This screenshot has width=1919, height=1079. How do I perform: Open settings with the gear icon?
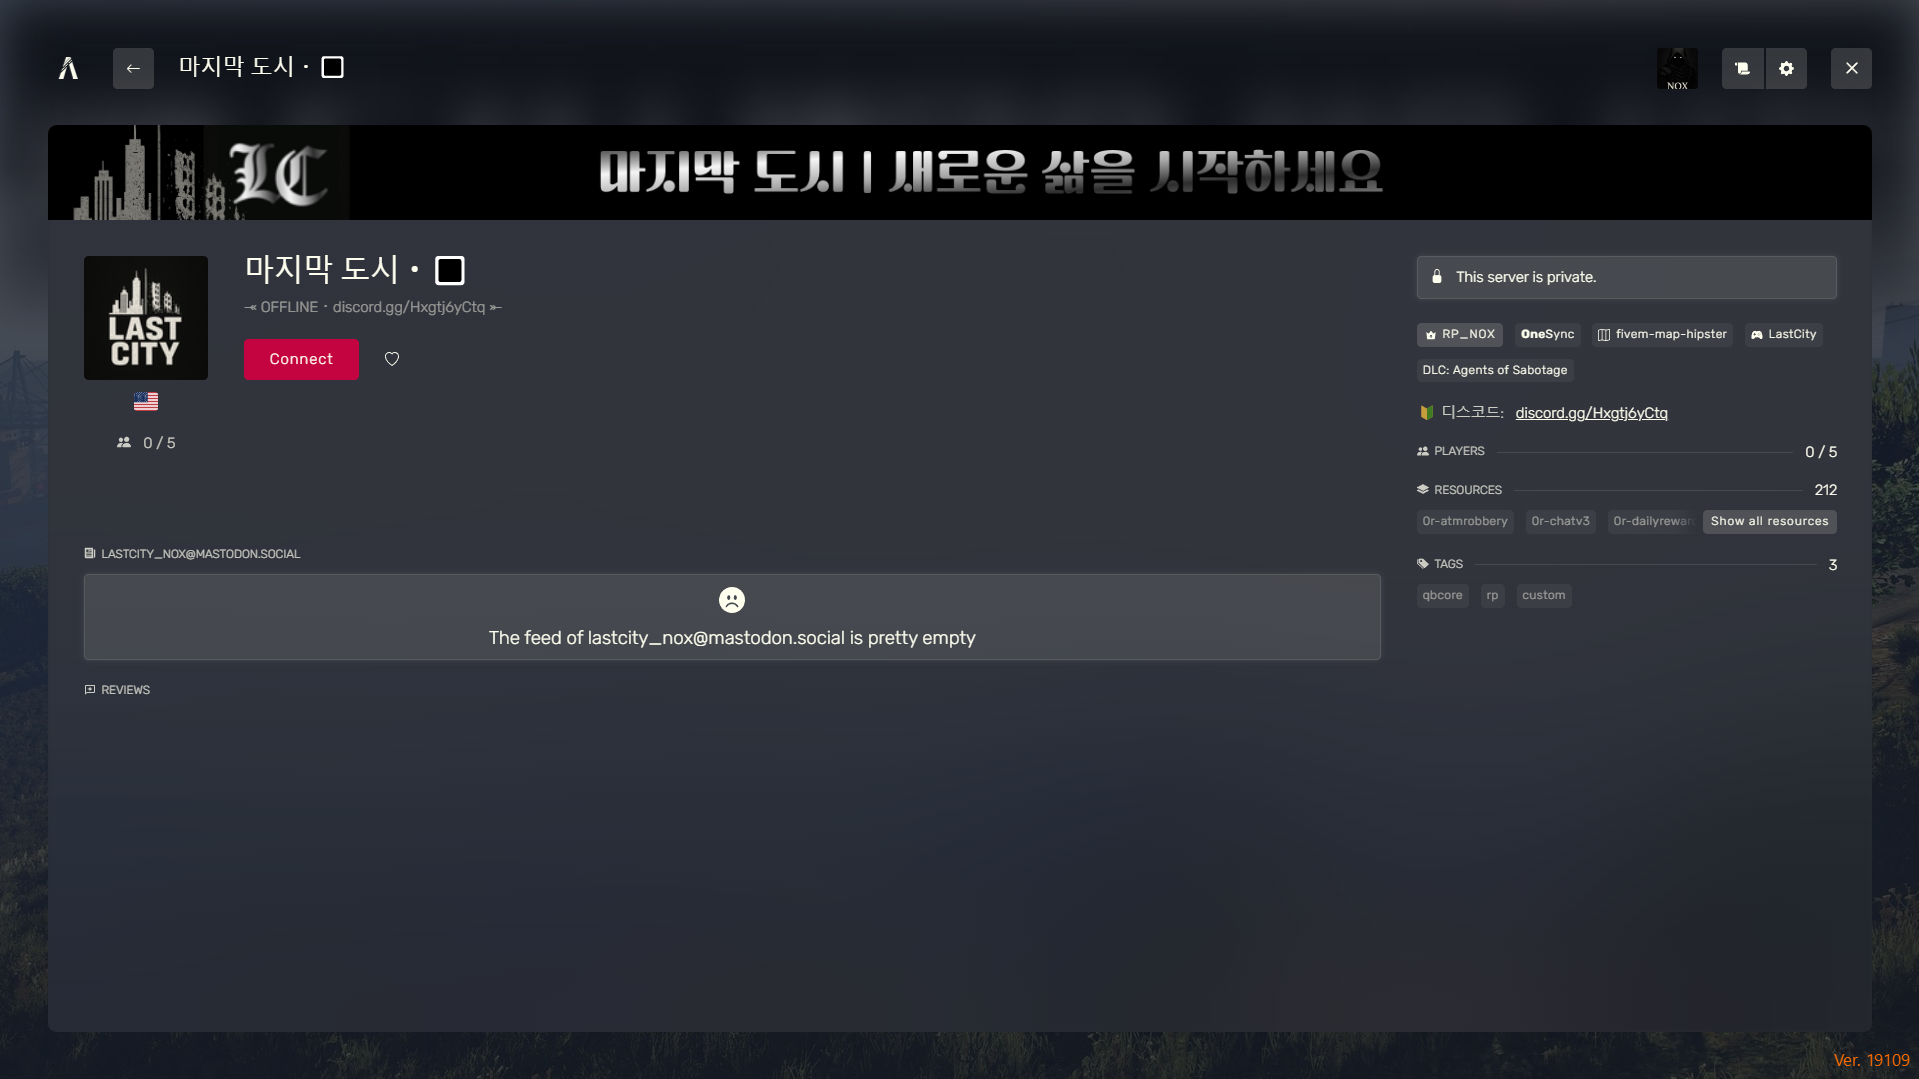tap(1786, 68)
